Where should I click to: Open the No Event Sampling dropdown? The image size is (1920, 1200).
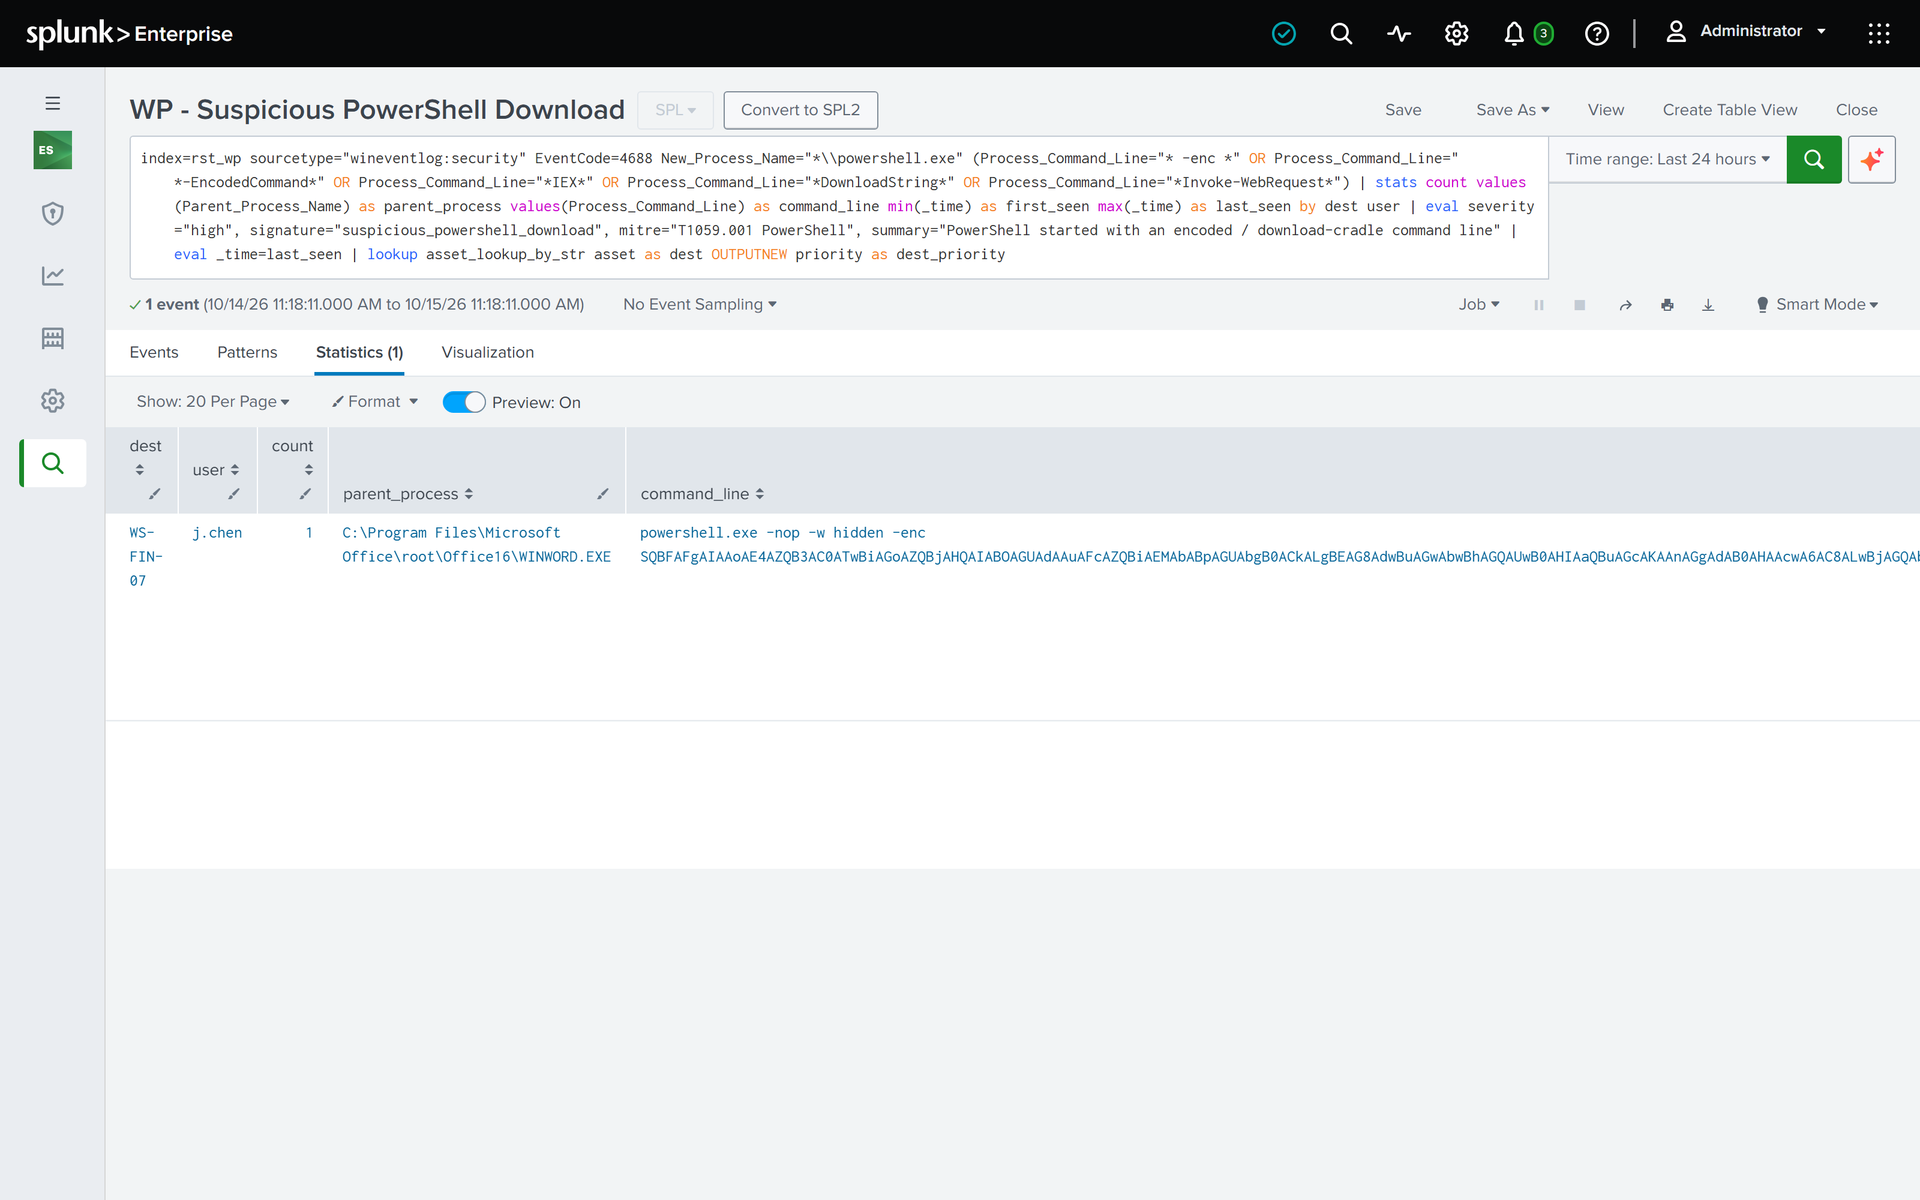[x=700, y=305]
